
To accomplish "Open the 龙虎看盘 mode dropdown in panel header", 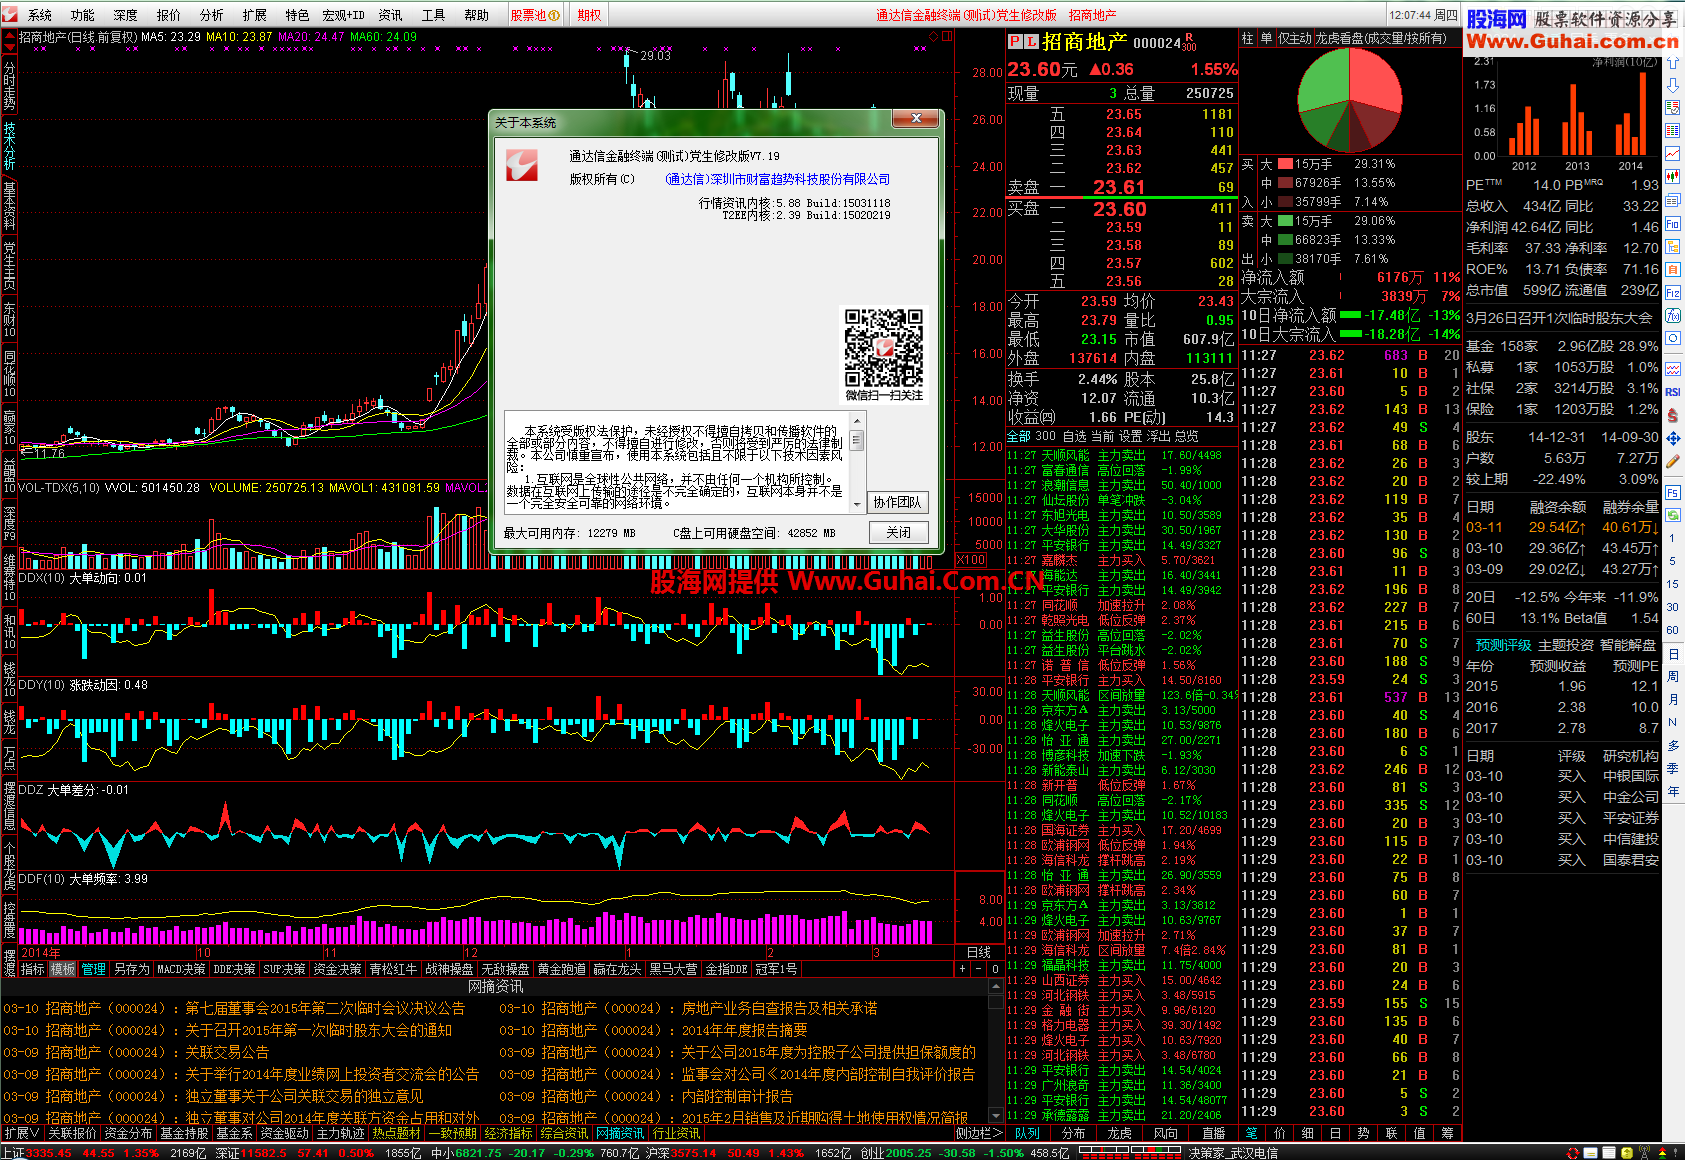I will pos(1380,38).
